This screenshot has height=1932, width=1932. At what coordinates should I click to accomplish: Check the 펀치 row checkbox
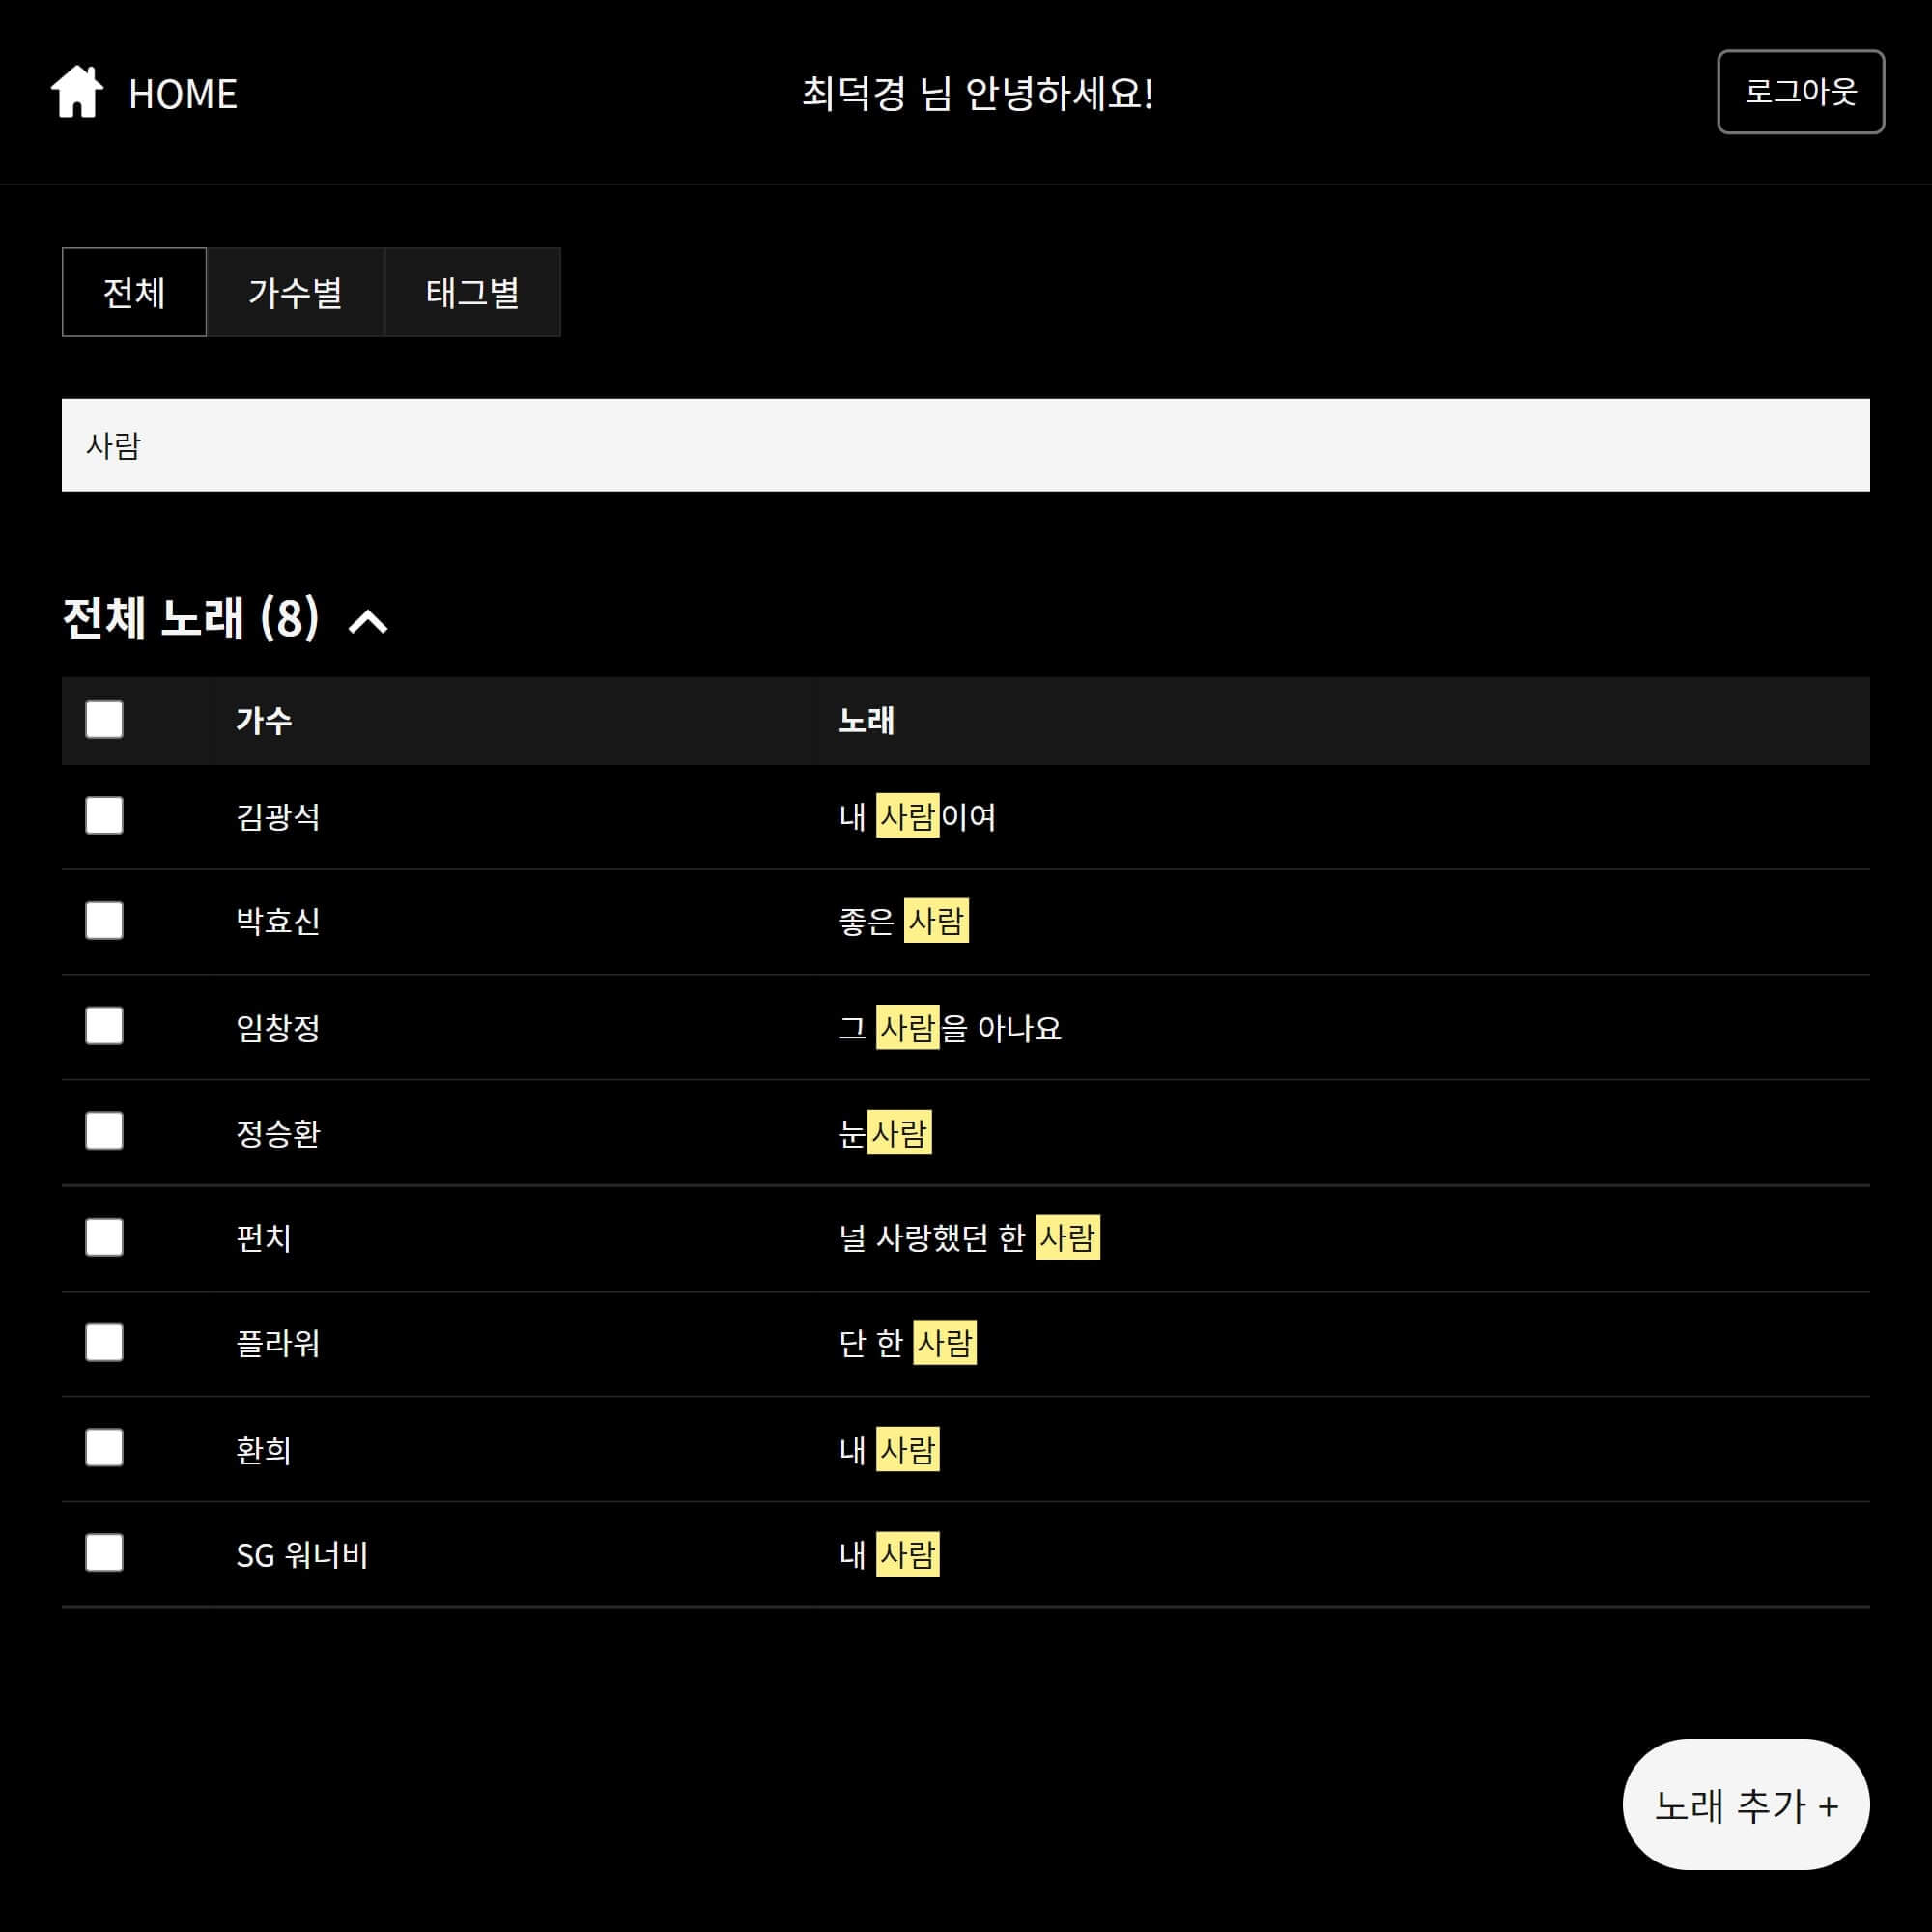[x=104, y=1238]
